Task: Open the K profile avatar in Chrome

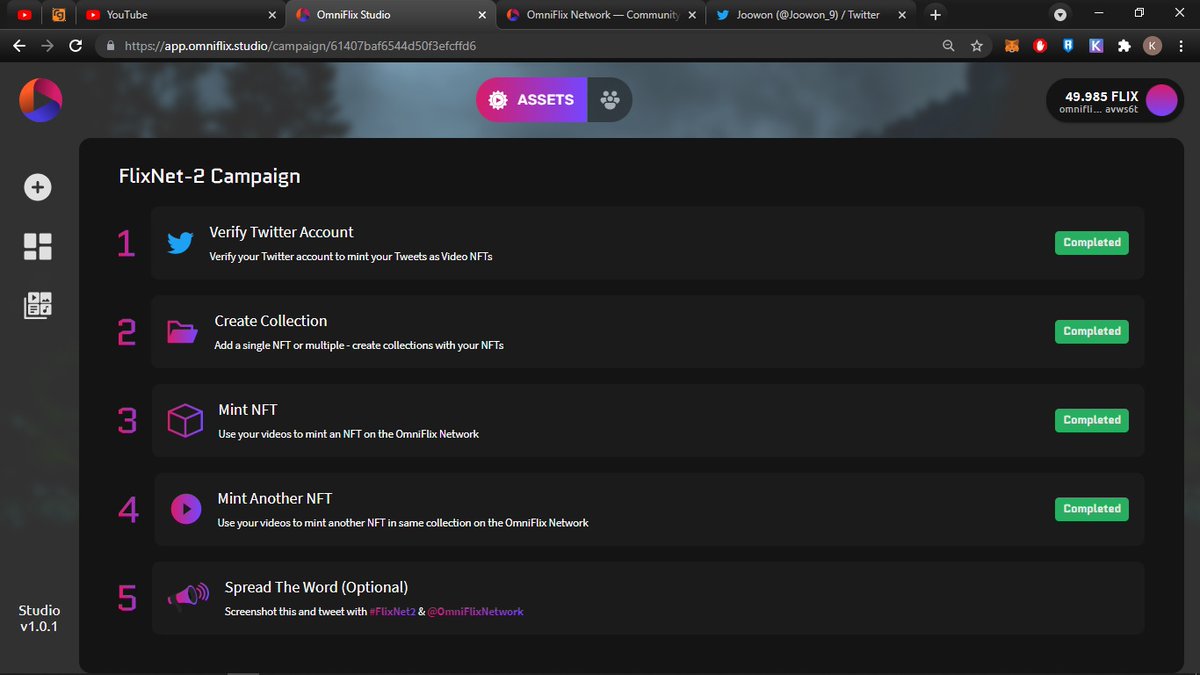Action: tap(1152, 46)
